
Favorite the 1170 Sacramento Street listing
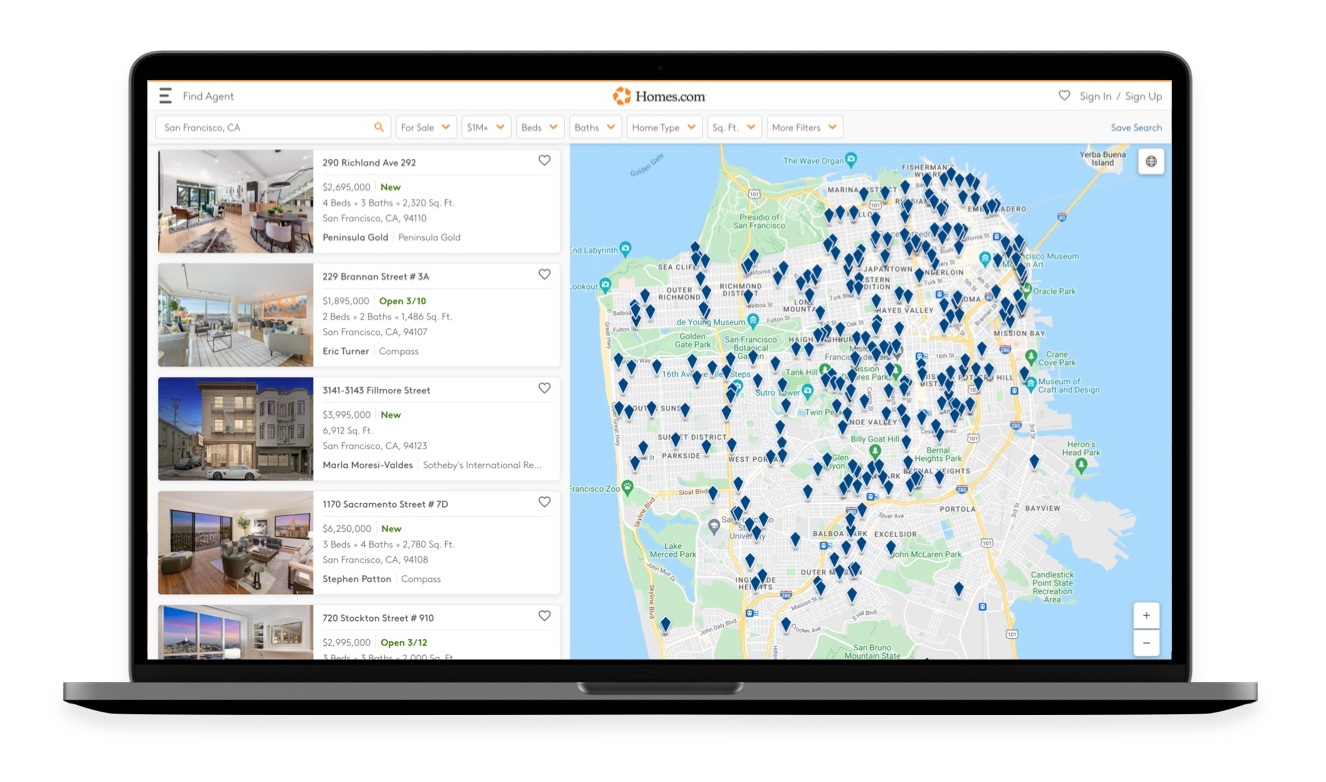coord(544,502)
